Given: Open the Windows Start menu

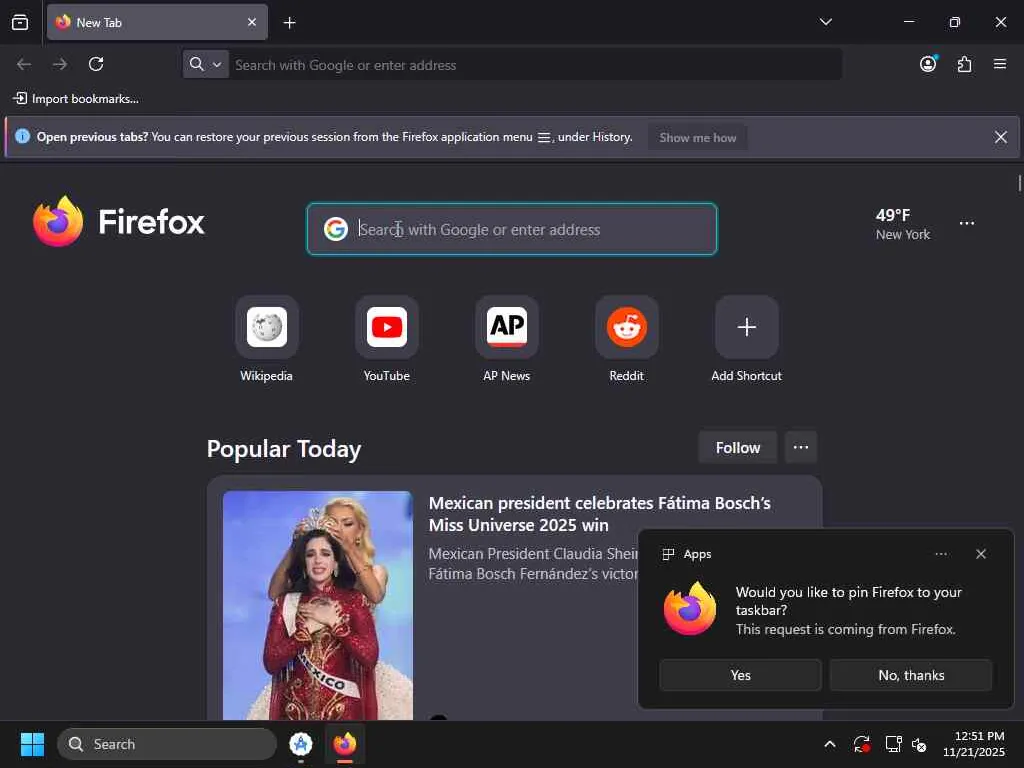Looking at the screenshot, I should point(32,744).
